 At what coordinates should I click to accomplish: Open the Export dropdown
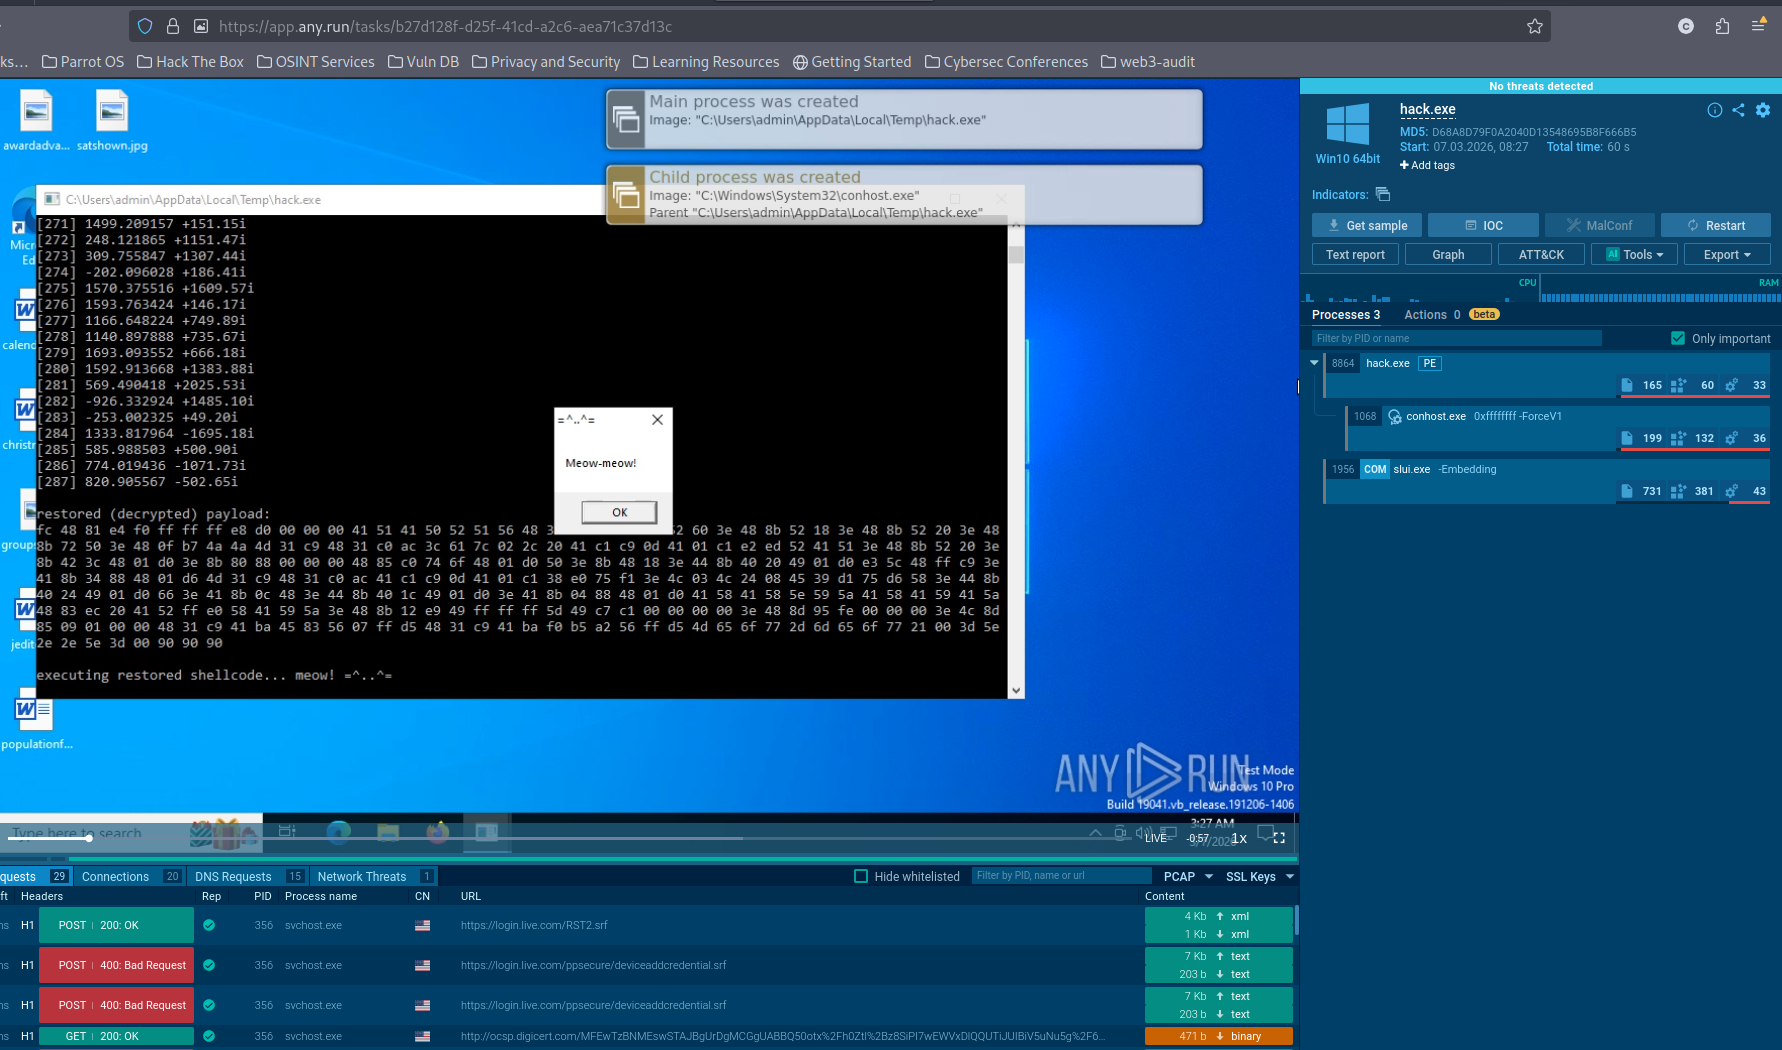(x=1726, y=254)
